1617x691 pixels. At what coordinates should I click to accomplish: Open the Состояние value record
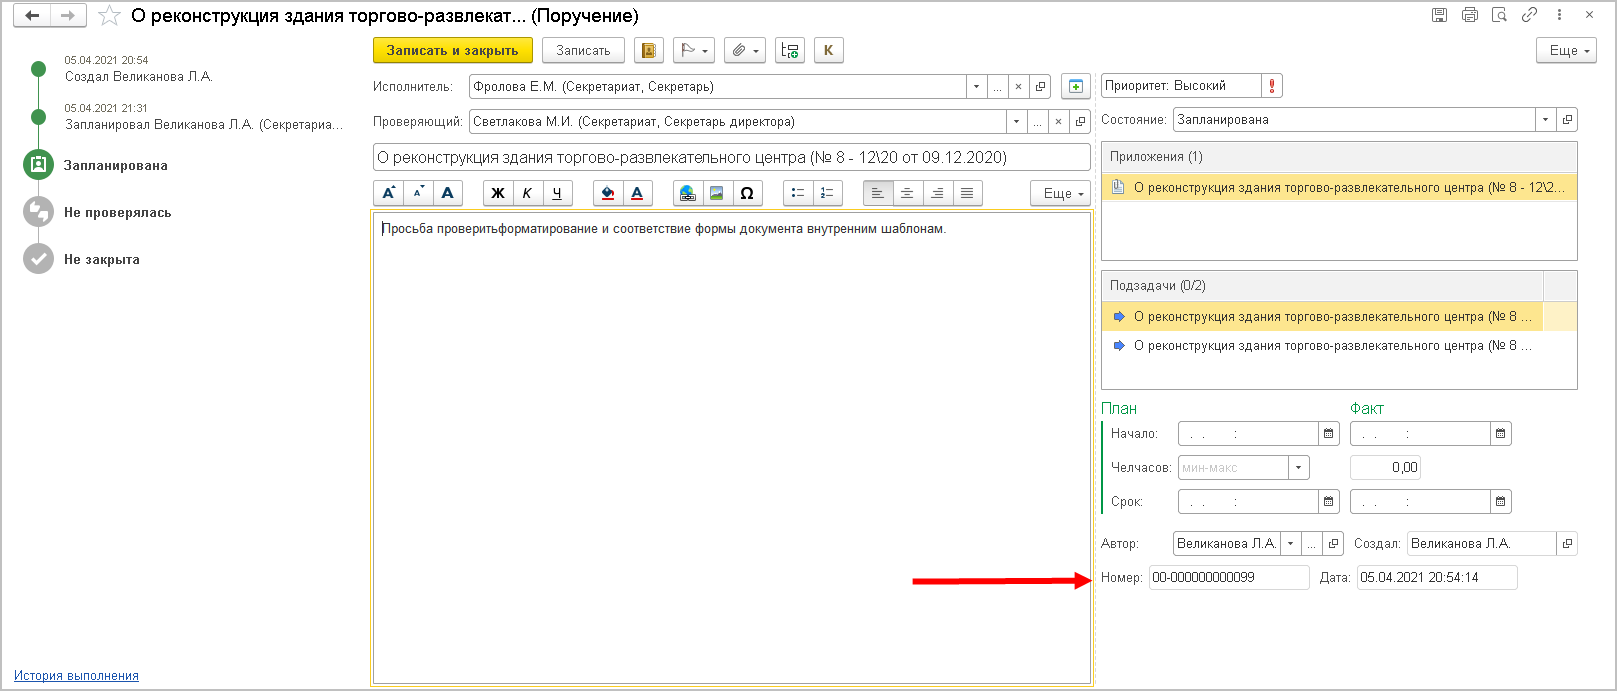click(x=1567, y=120)
